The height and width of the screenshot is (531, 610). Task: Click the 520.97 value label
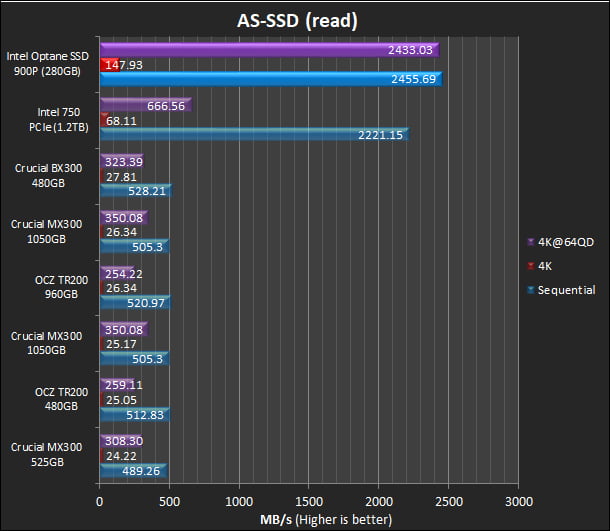pyautogui.click(x=146, y=303)
